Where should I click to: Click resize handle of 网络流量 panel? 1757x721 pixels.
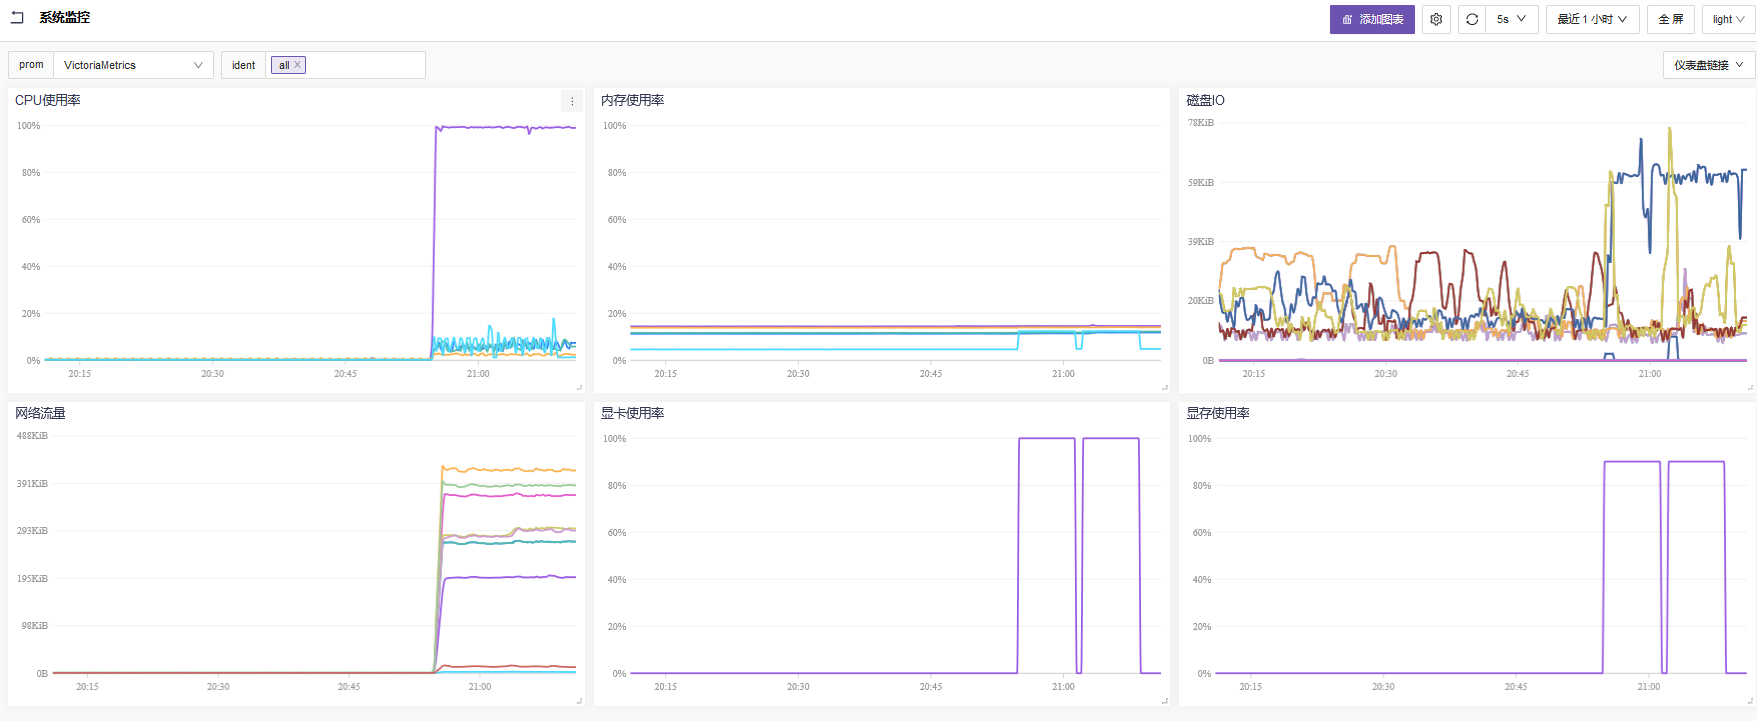(x=579, y=700)
